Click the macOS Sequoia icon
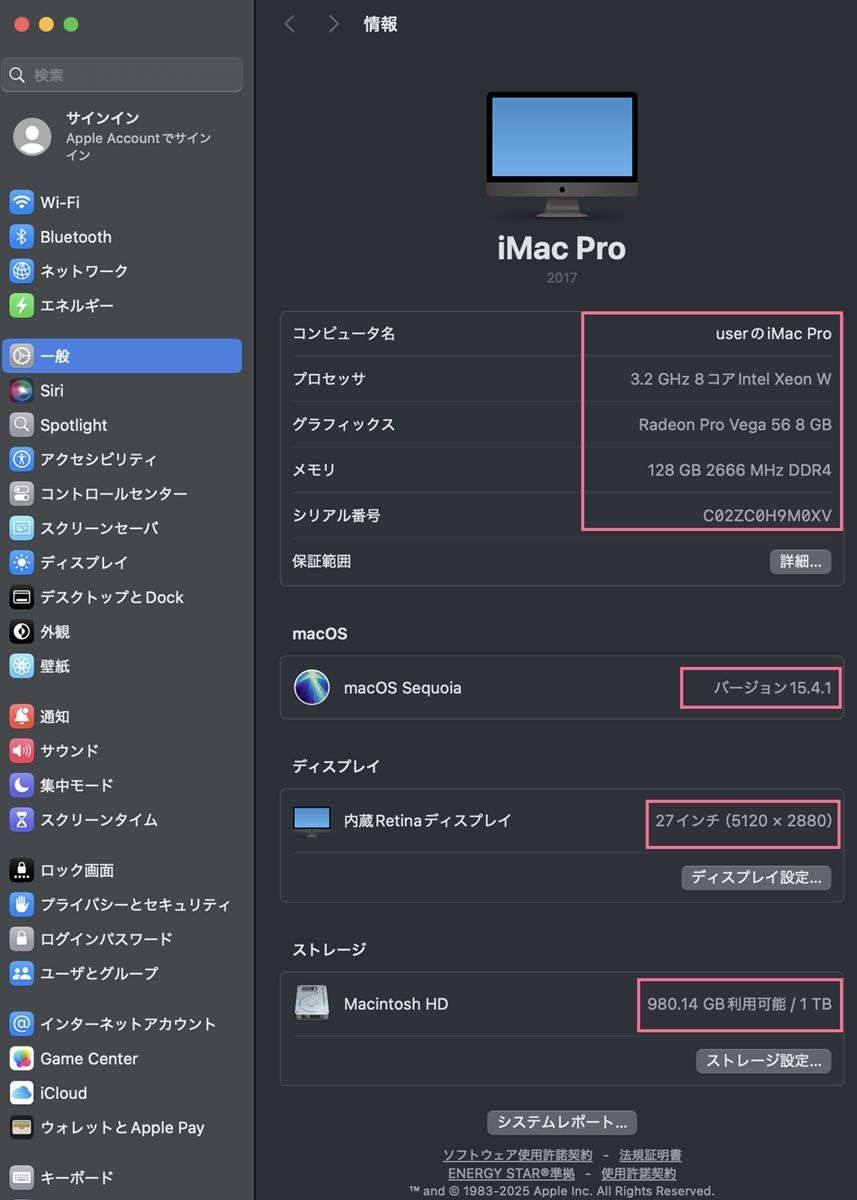Screen dimensions: 857x1200 (312, 688)
